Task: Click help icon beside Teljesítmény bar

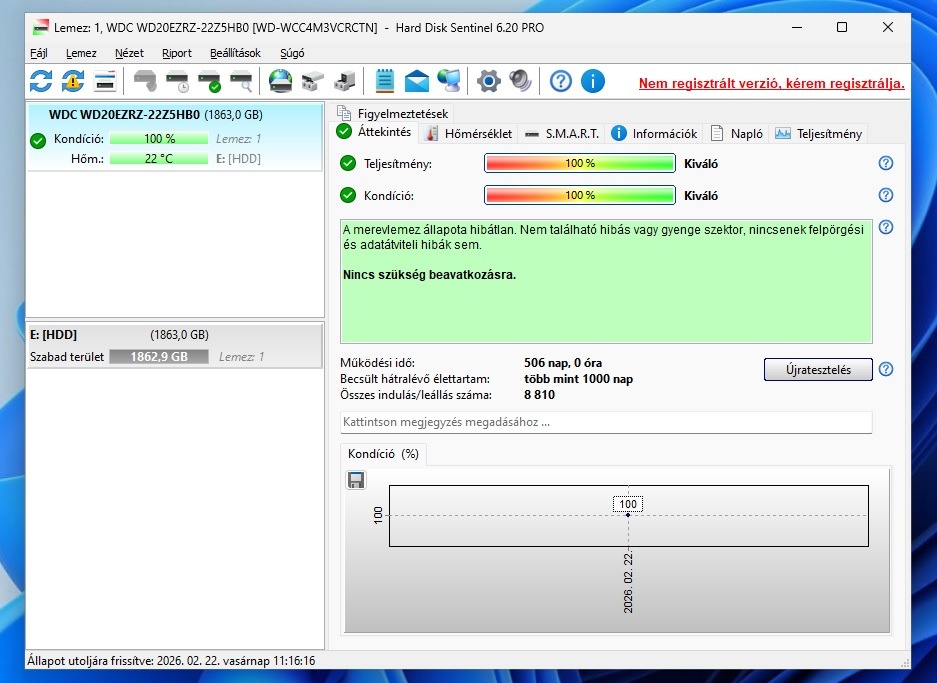Action: (x=886, y=163)
